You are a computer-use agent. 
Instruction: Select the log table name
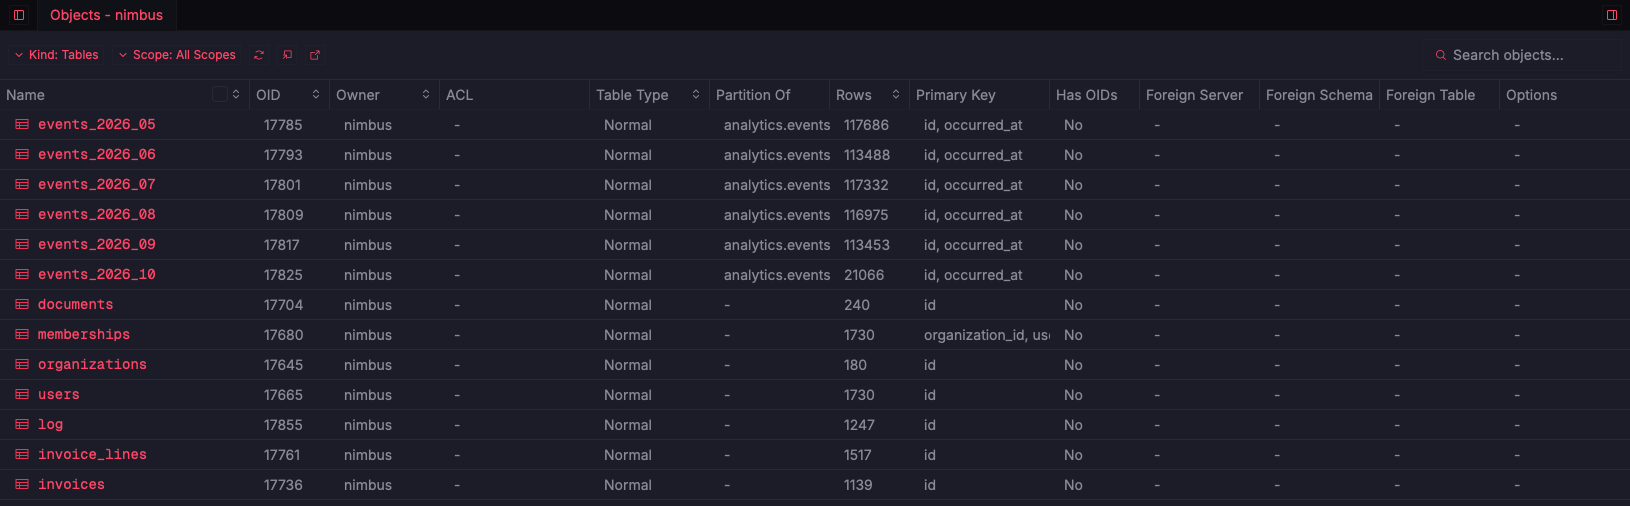coord(50,424)
